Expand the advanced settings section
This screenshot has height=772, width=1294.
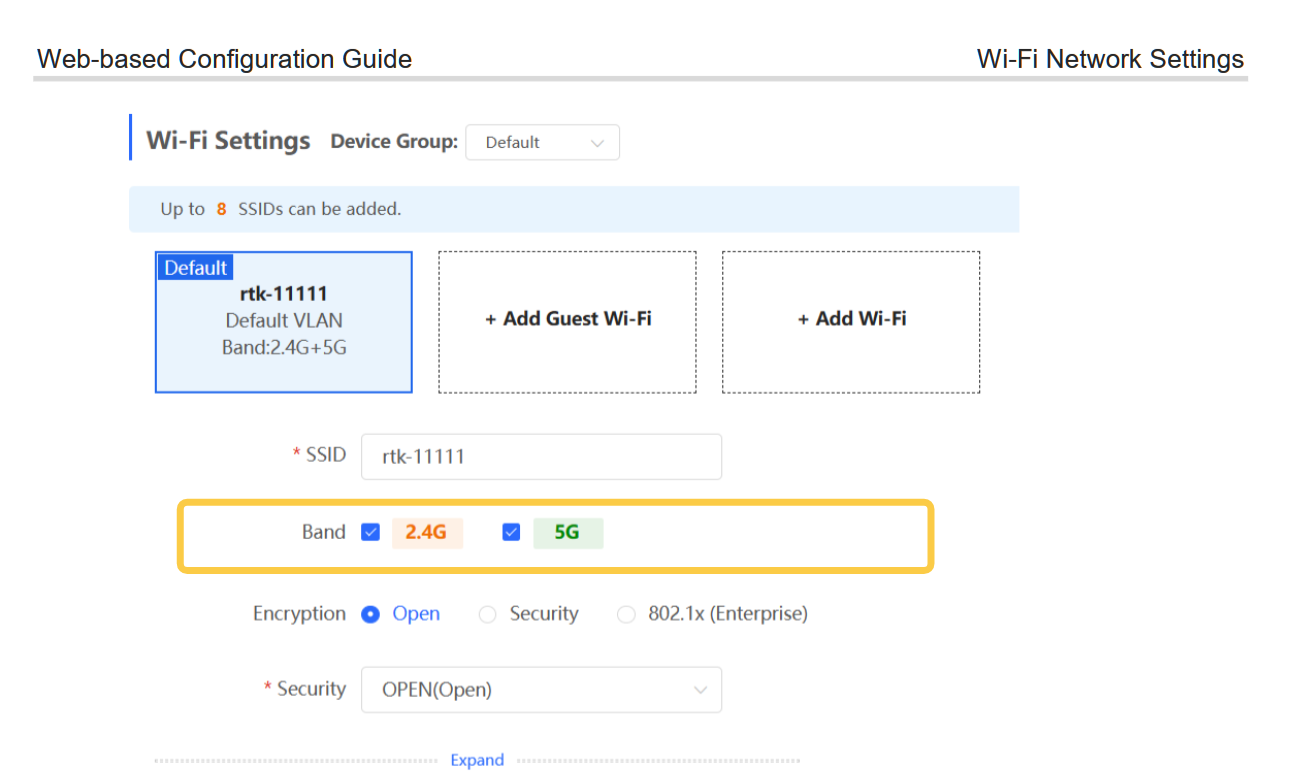477,760
